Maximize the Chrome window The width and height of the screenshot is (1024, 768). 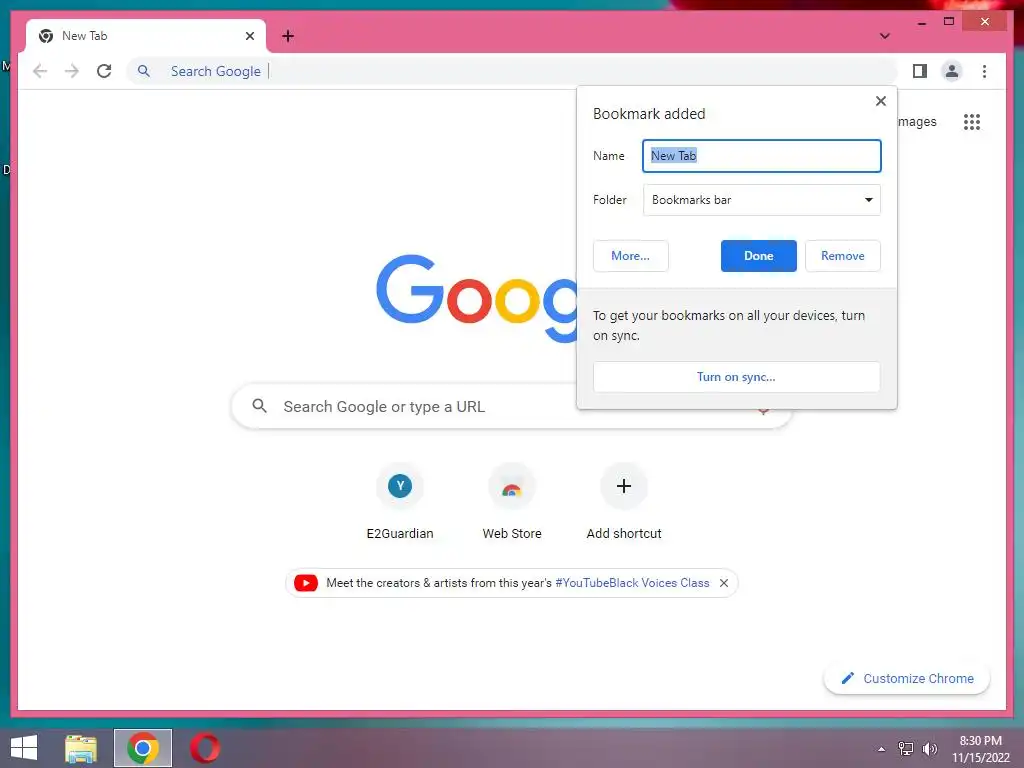point(949,22)
